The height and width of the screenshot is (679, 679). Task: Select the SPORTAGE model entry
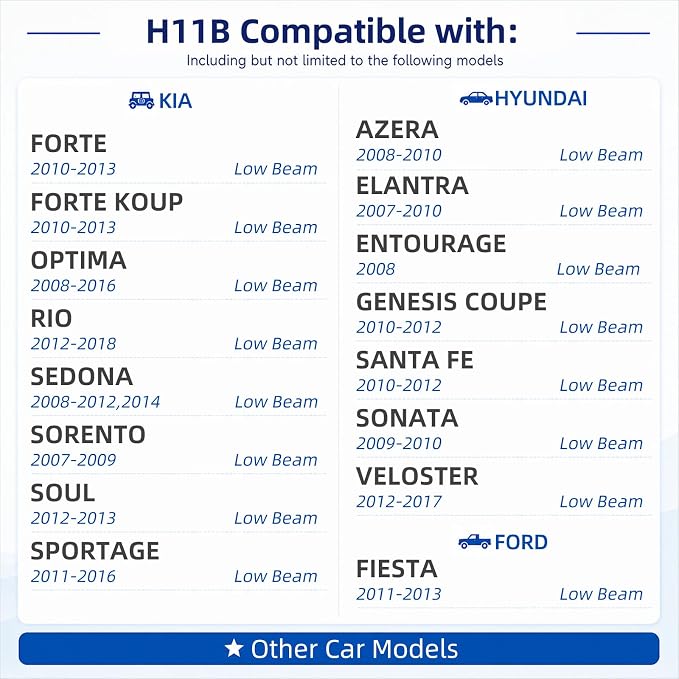click(x=178, y=563)
